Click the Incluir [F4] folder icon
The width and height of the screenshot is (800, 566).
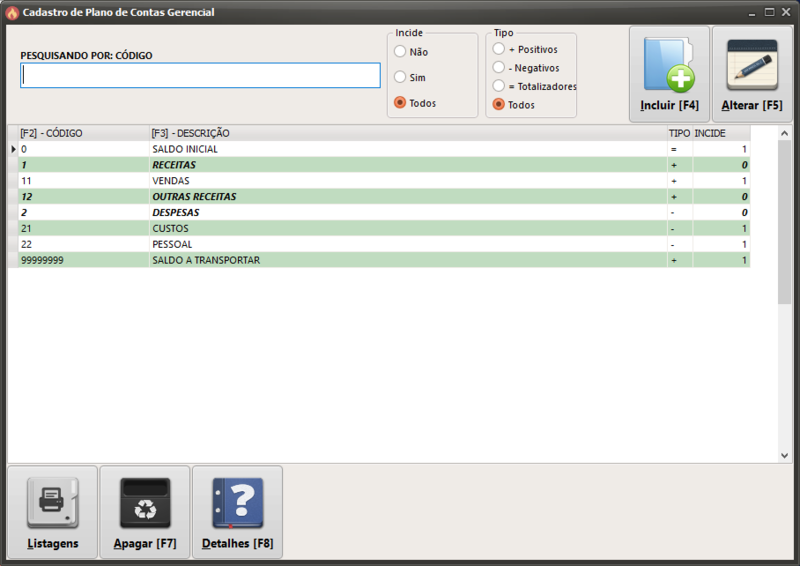click(x=669, y=65)
